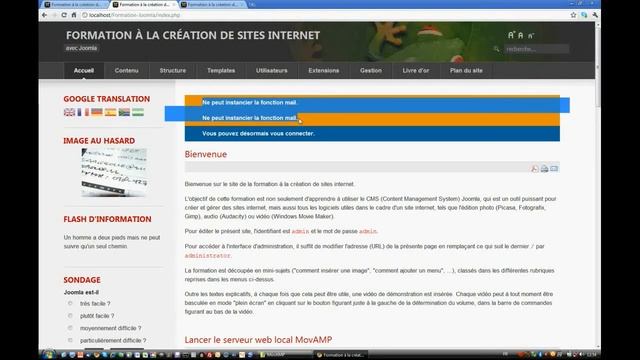This screenshot has width=640, height=360.
Task: Click the taskbar clock
Action: (x=591, y=354)
